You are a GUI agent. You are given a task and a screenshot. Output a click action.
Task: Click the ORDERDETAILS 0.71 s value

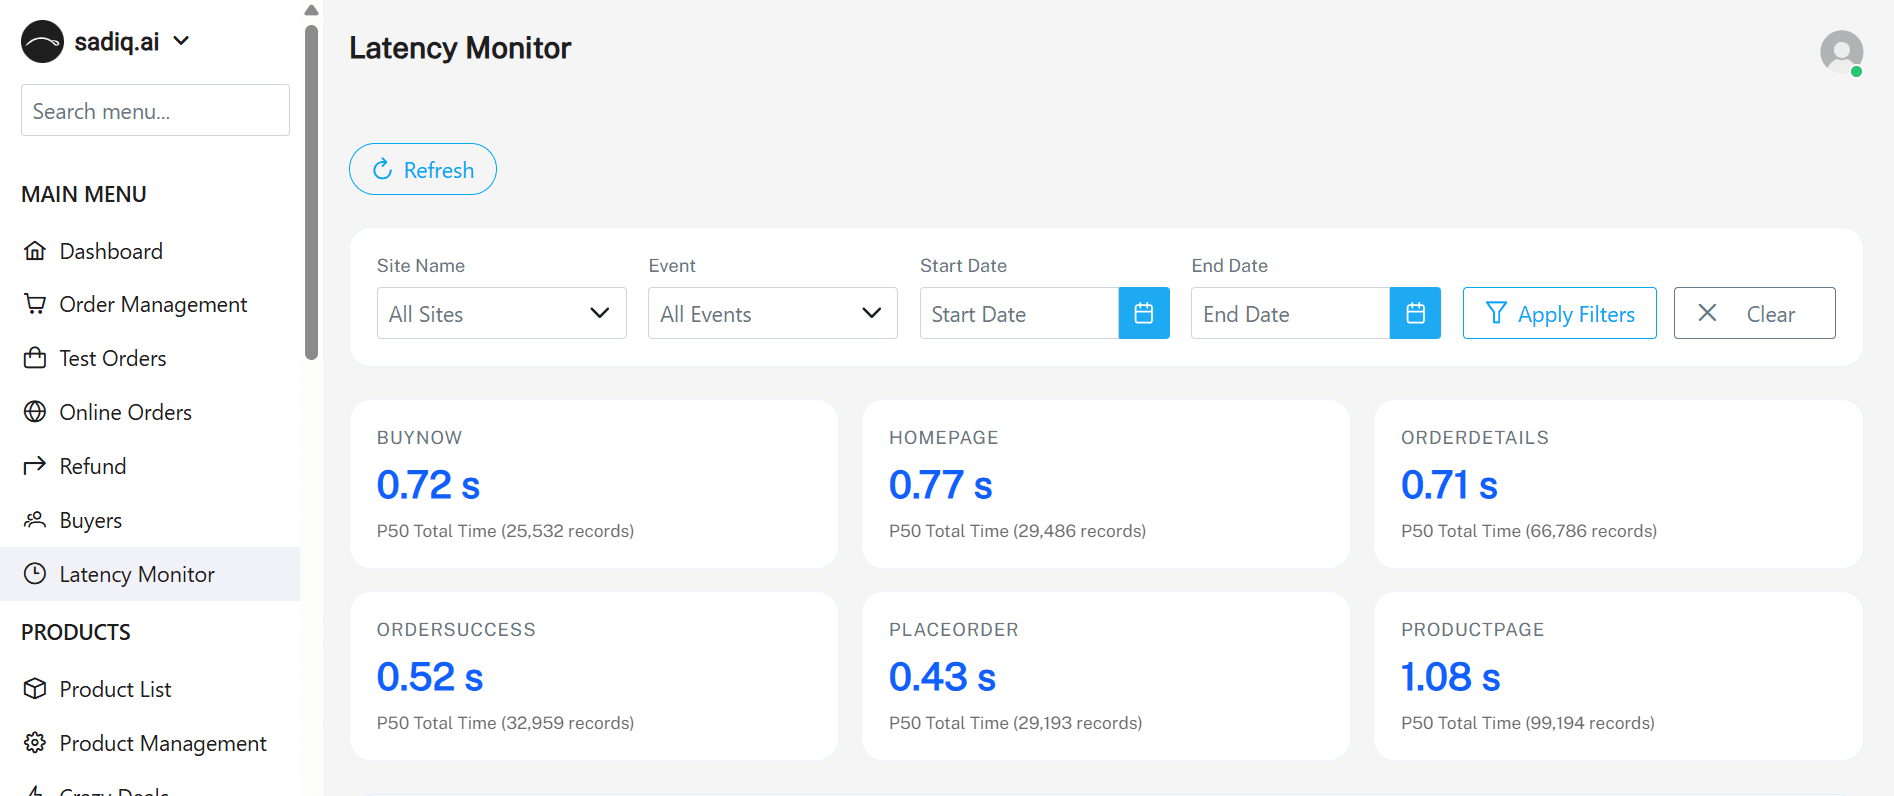[x=1449, y=485]
